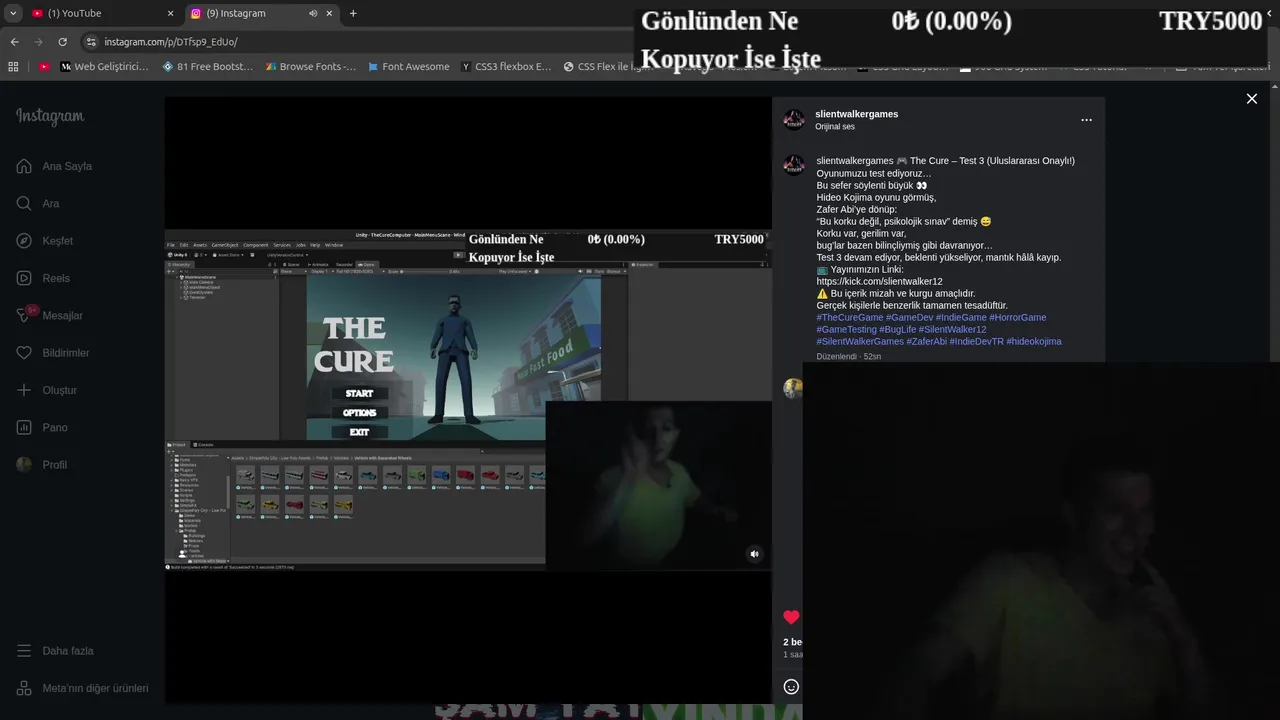Viewport: 1280px width, 720px height.
Task: Click the Düzenlendi · 52sn timestamp
Action: pyautogui.click(x=849, y=356)
